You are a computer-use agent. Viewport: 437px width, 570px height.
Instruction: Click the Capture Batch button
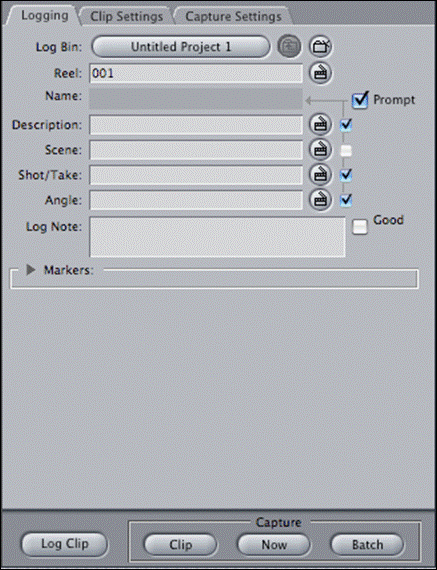click(367, 545)
